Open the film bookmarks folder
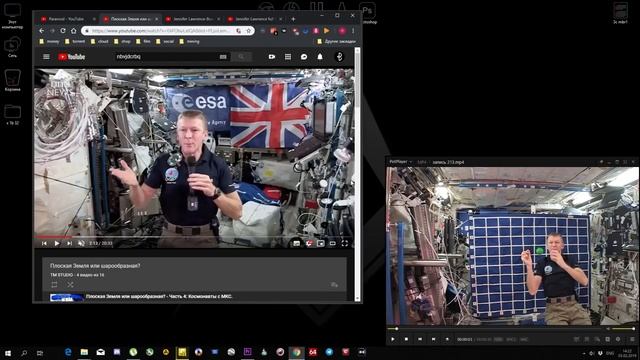Image resolution: width=640 pixels, height=360 pixels. click(x=143, y=41)
